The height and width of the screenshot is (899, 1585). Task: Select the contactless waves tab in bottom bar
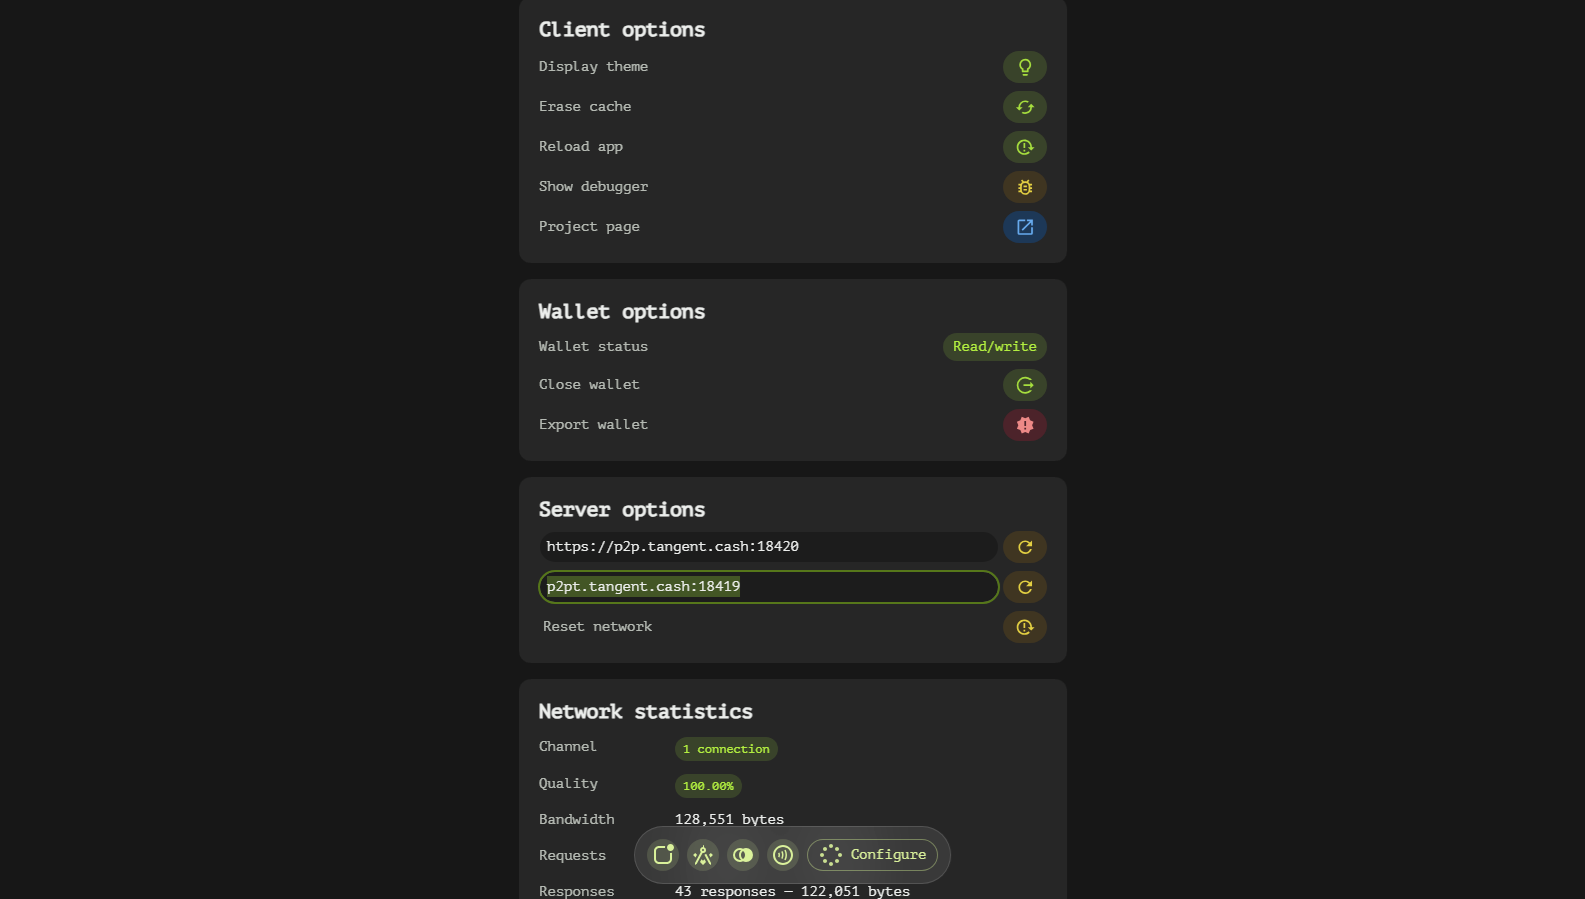click(x=783, y=855)
